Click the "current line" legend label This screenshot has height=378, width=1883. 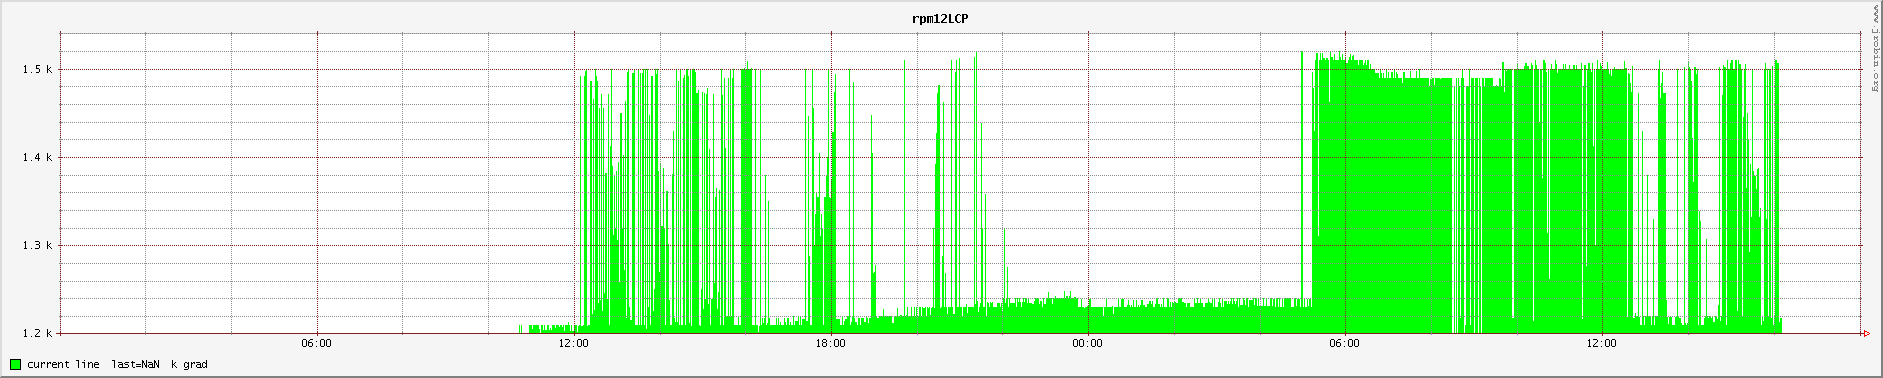(x=63, y=364)
